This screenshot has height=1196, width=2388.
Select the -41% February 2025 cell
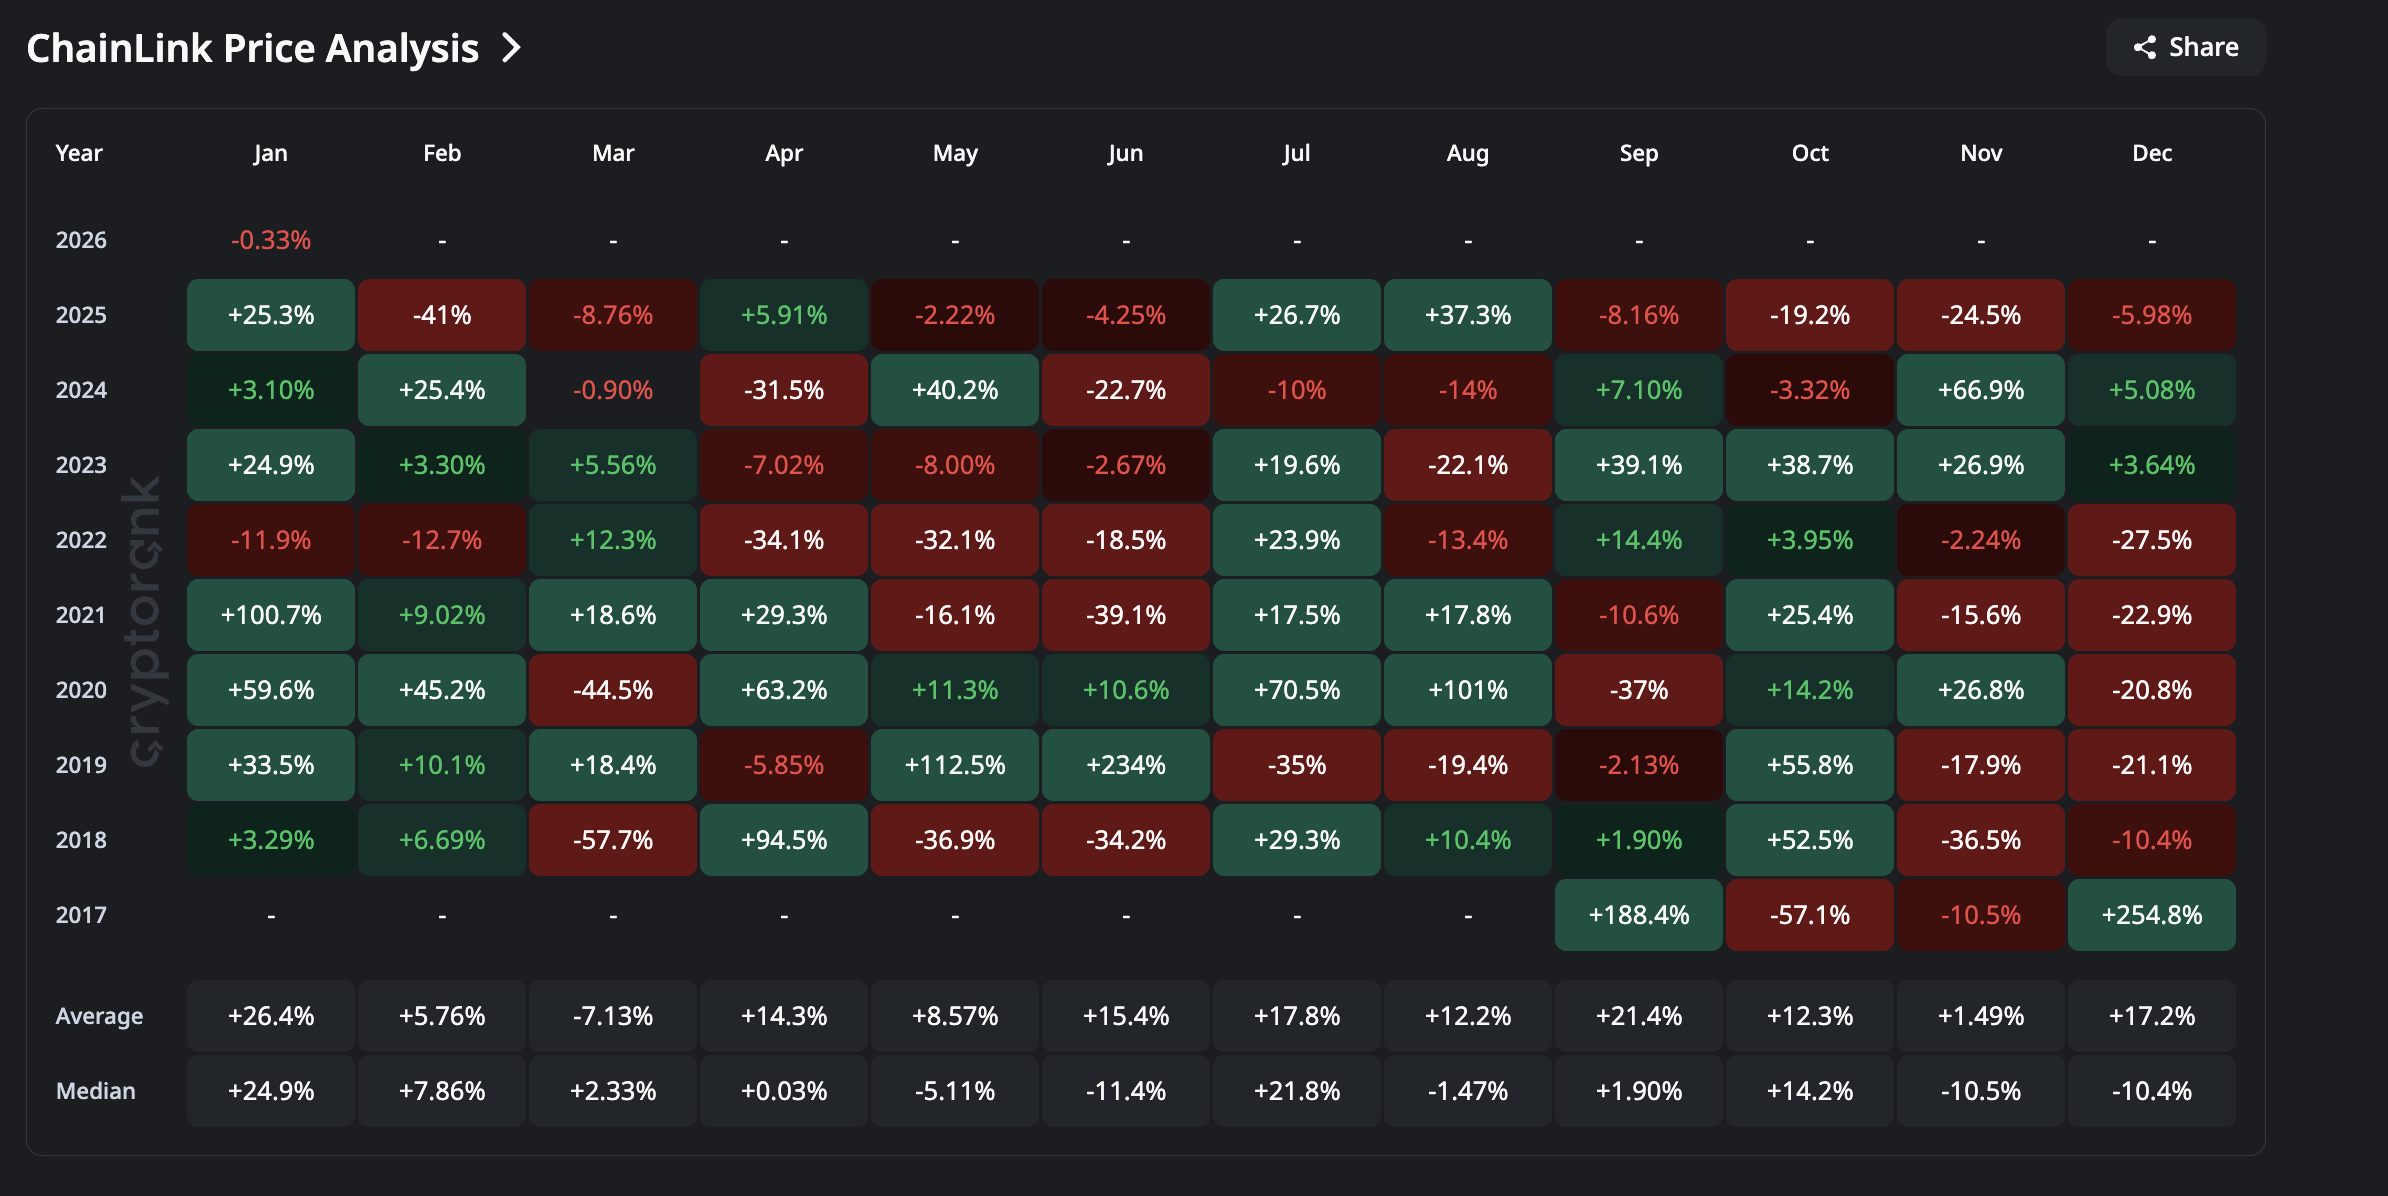(x=441, y=314)
